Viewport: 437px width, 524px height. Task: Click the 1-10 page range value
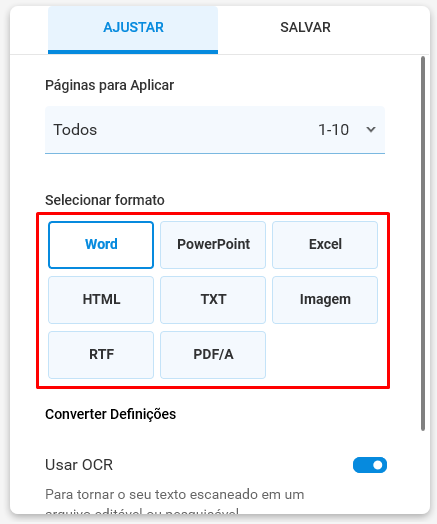(333, 130)
